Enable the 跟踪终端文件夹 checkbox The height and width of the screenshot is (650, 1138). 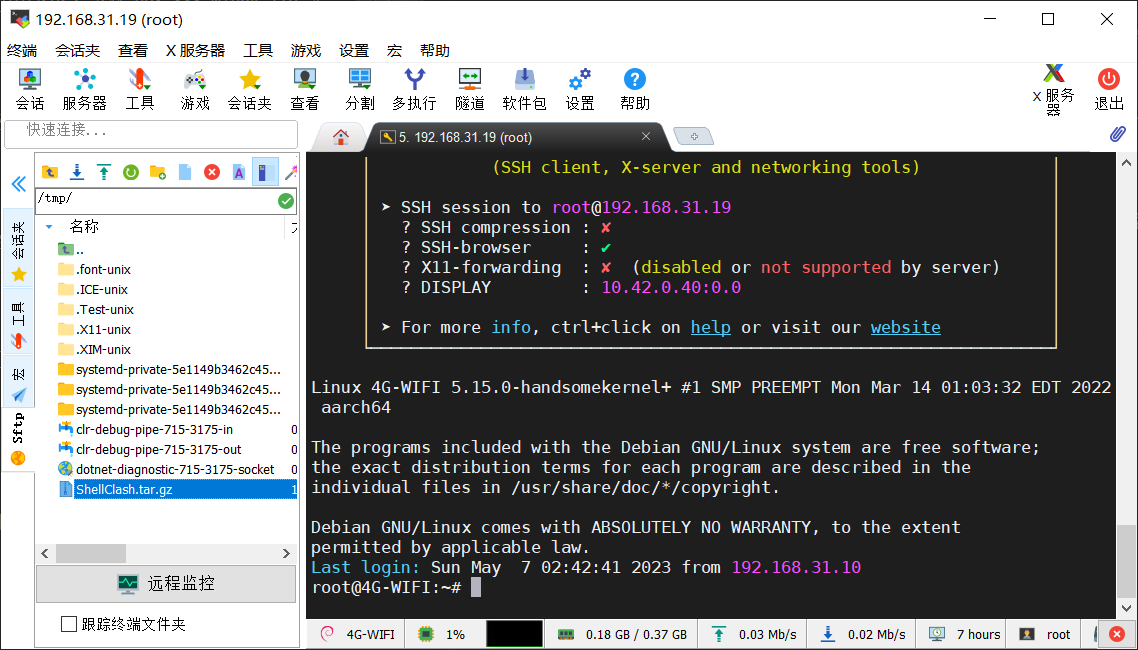pos(69,624)
